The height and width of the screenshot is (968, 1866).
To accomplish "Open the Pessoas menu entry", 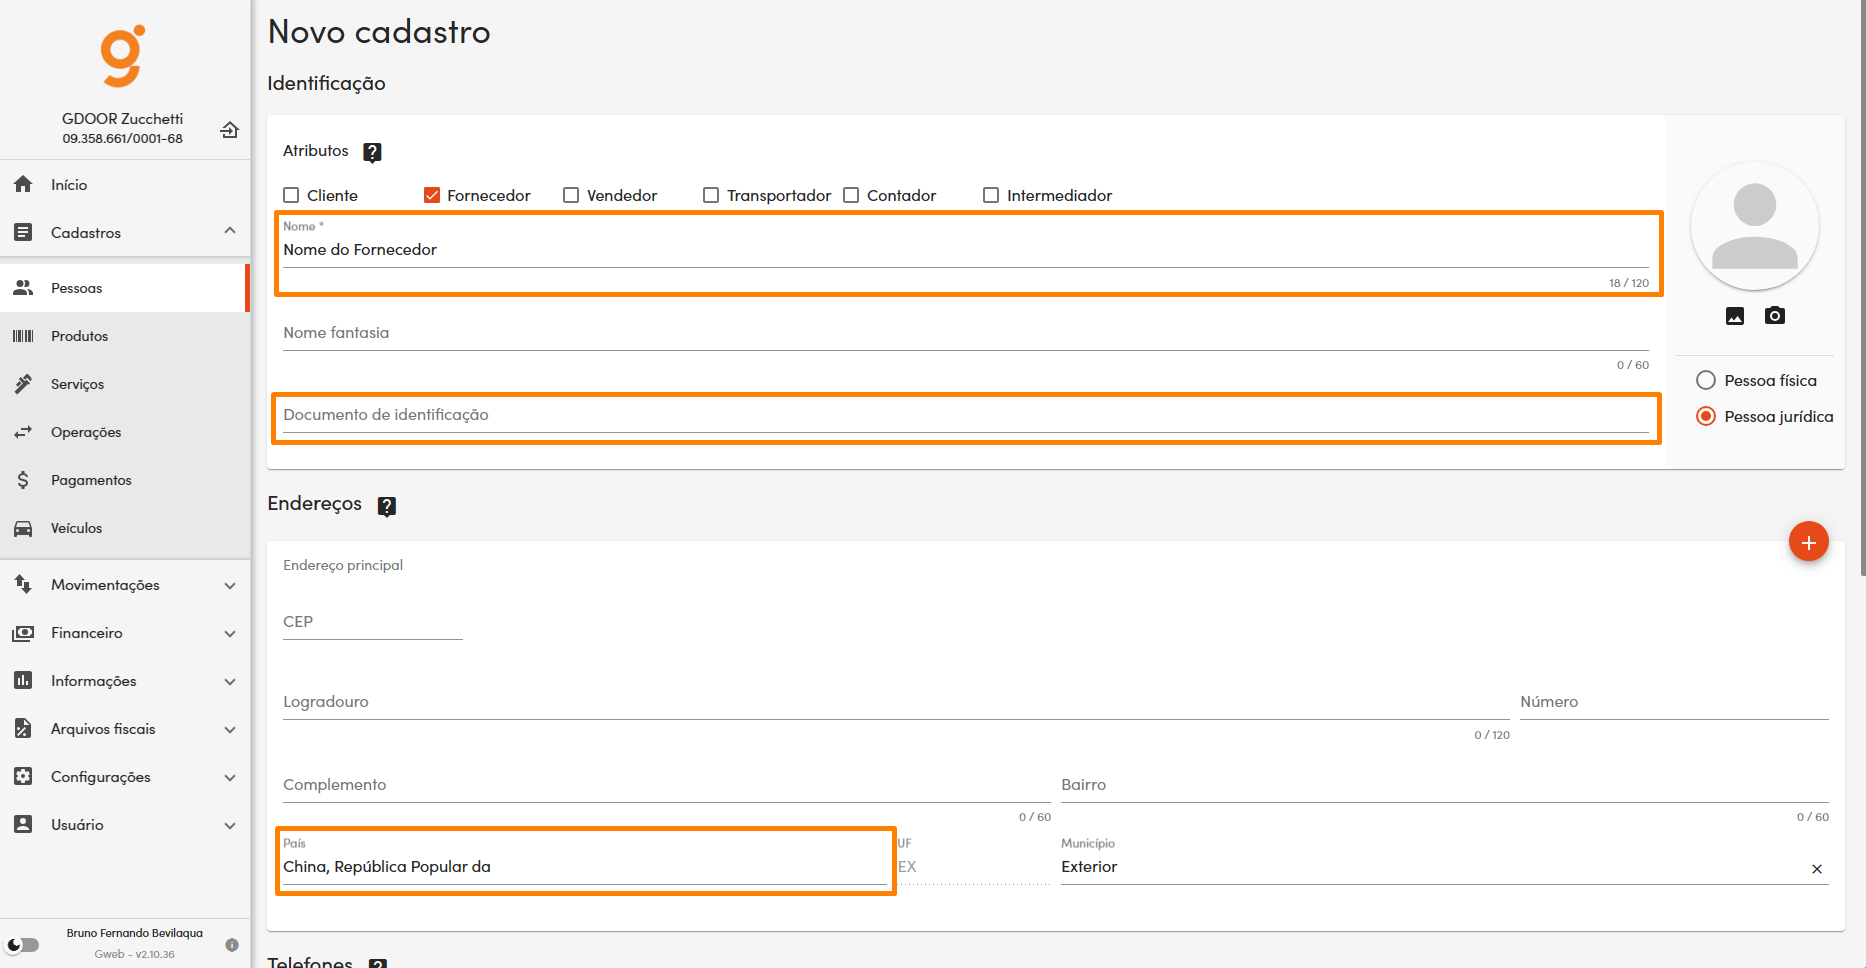I will click(x=125, y=288).
